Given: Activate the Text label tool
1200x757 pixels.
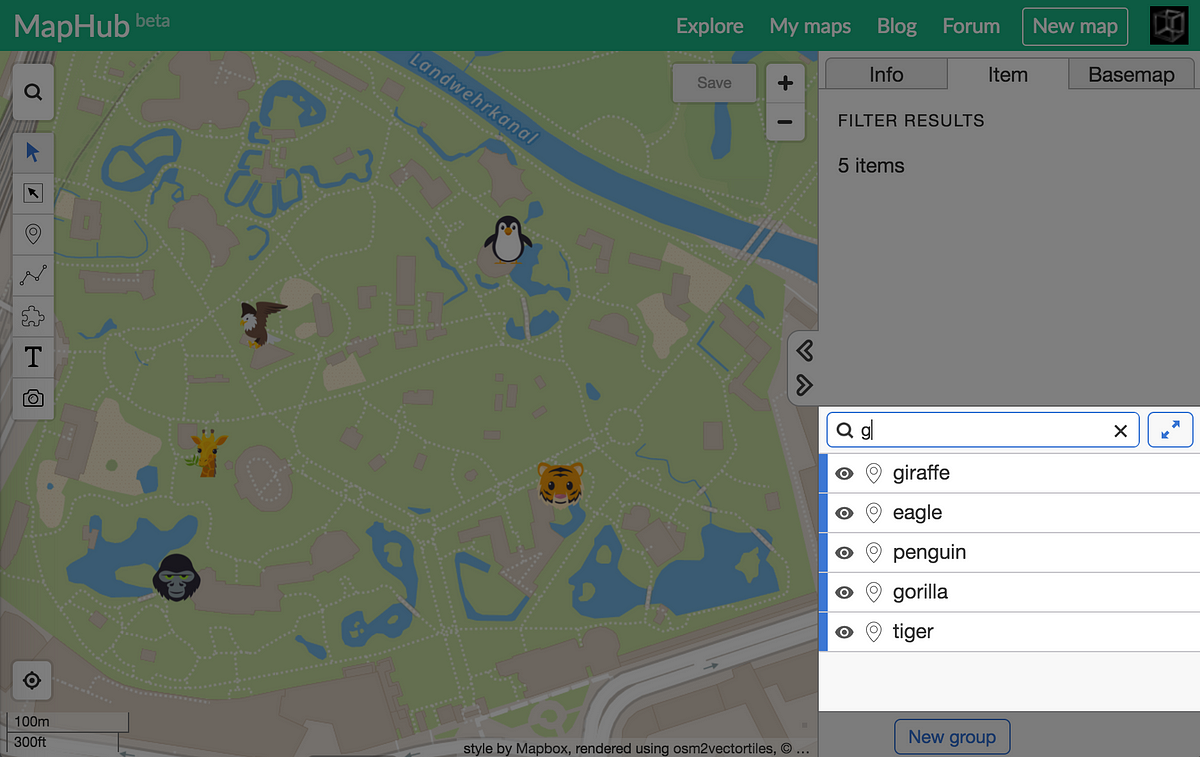Looking at the screenshot, I should [x=32, y=357].
